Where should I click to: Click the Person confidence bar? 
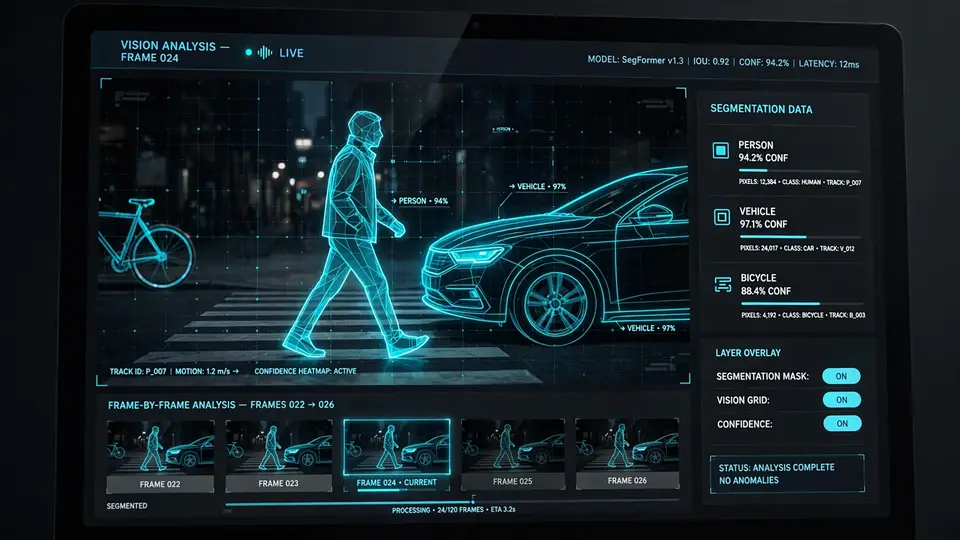click(x=799, y=171)
